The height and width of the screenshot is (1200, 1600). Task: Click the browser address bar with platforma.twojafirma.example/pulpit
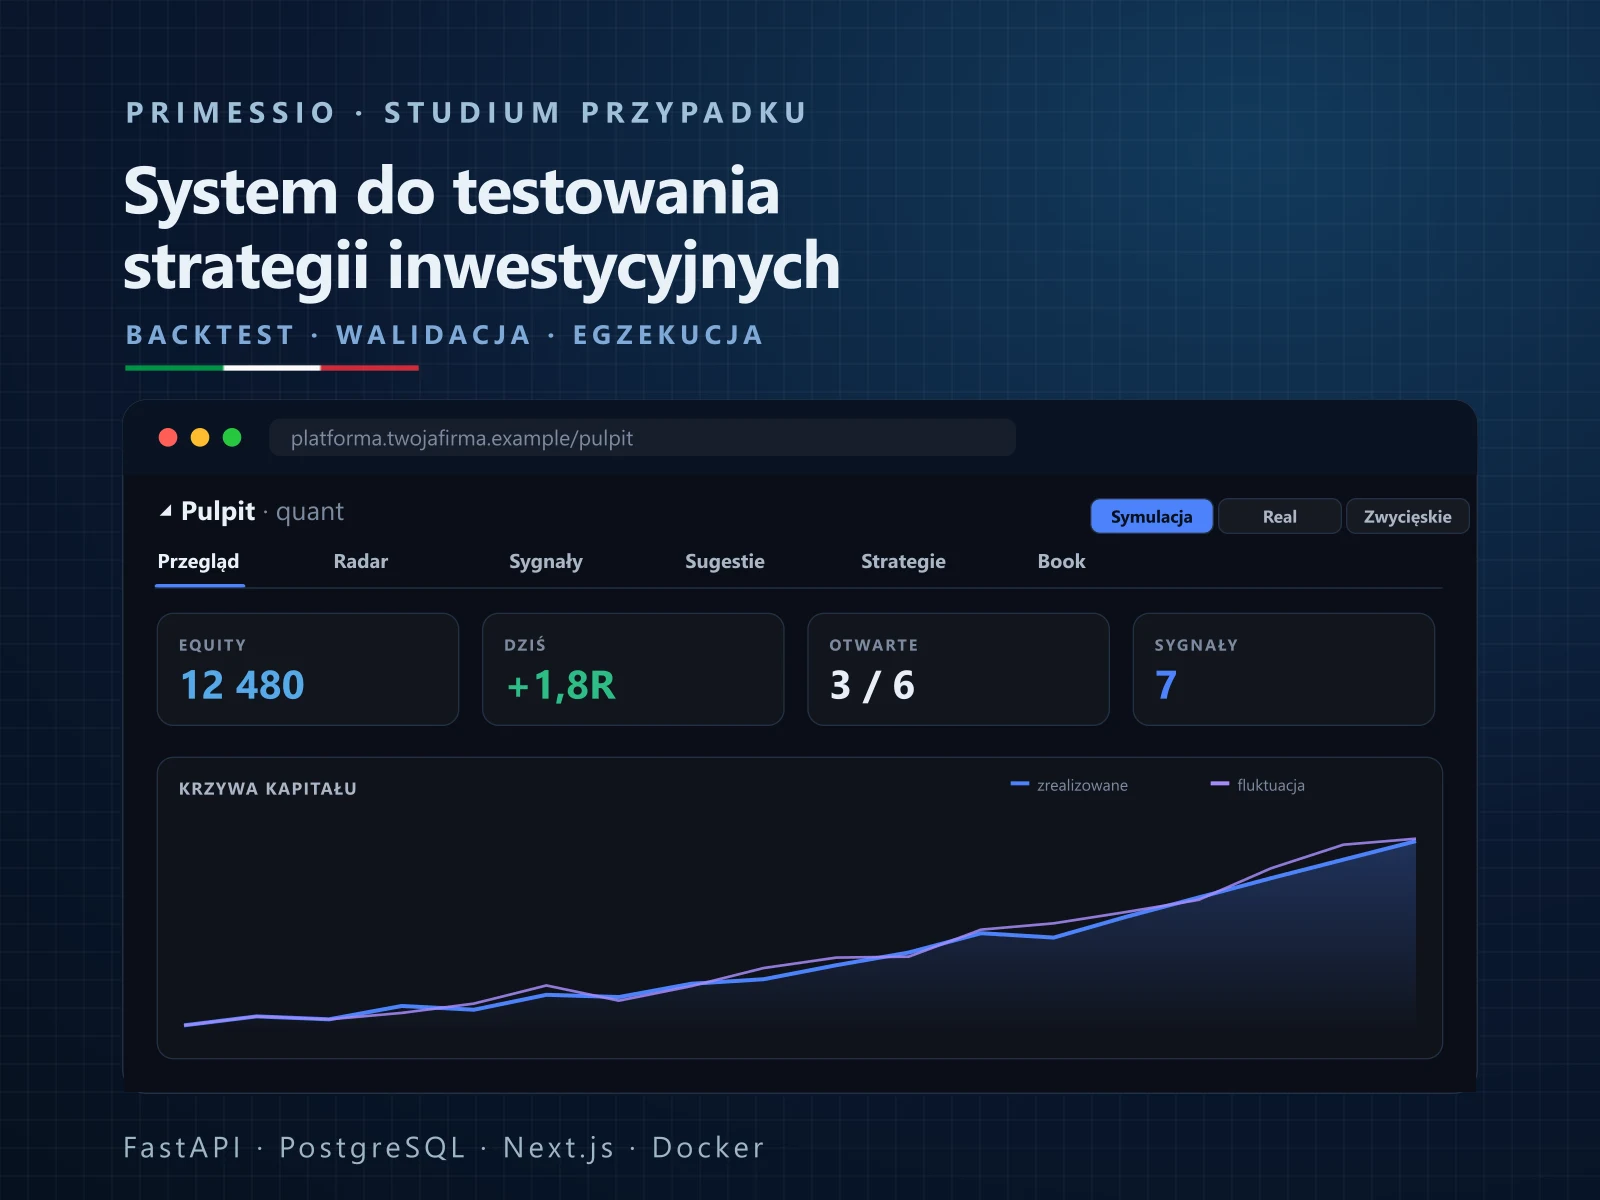pos(642,438)
